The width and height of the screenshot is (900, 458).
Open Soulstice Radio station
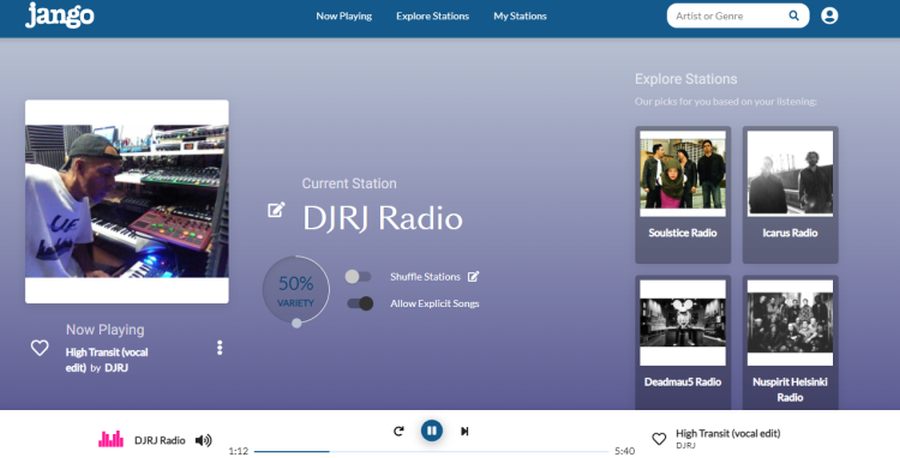click(682, 195)
